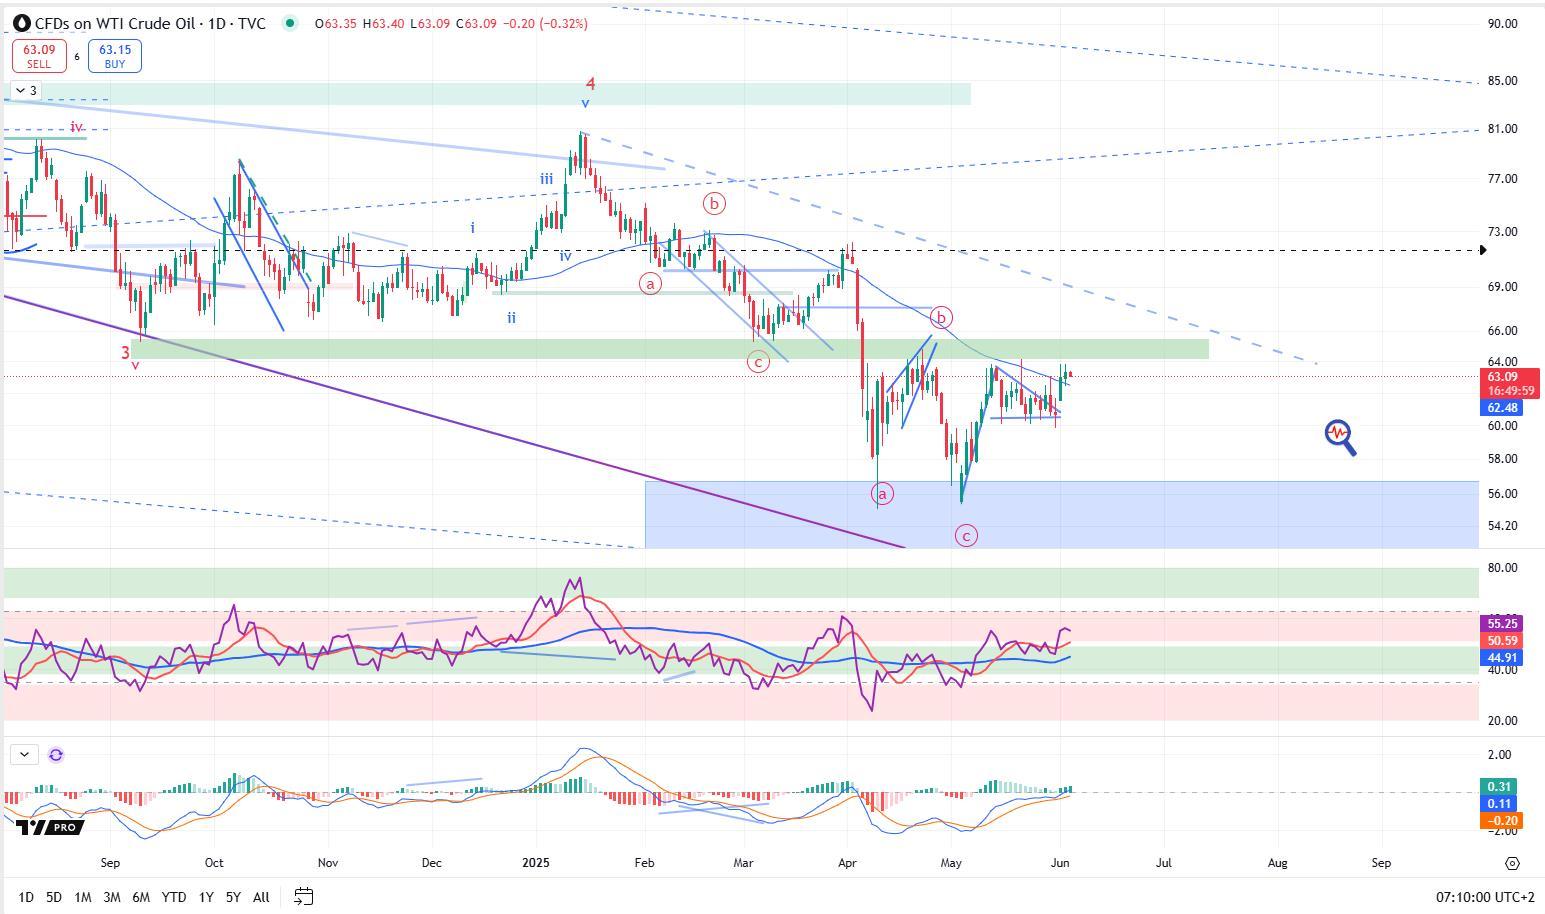
Task: Select the 1M time range
Action: [83, 897]
